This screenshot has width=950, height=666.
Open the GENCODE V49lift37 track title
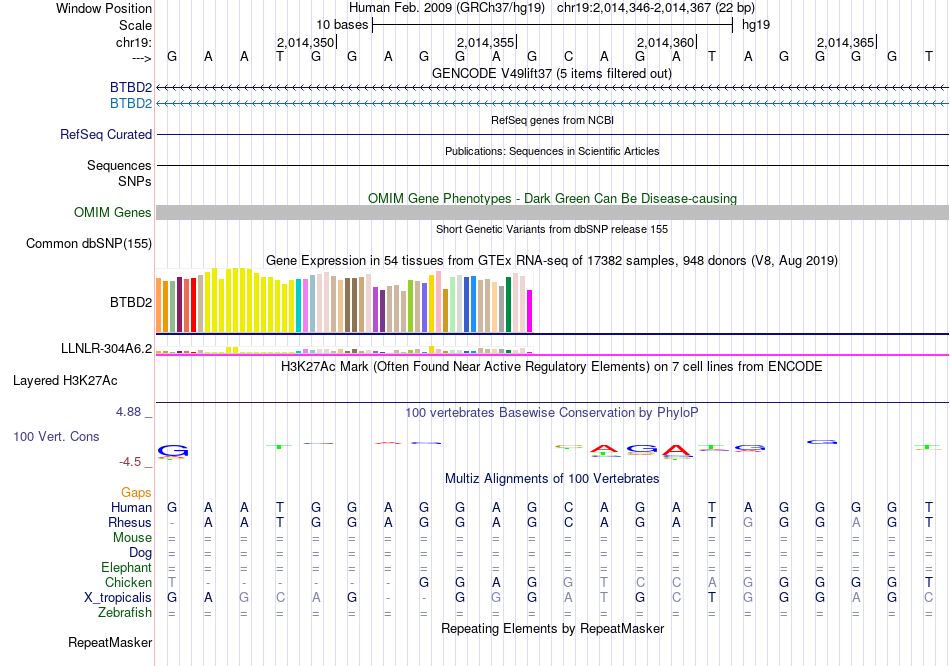click(551, 73)
